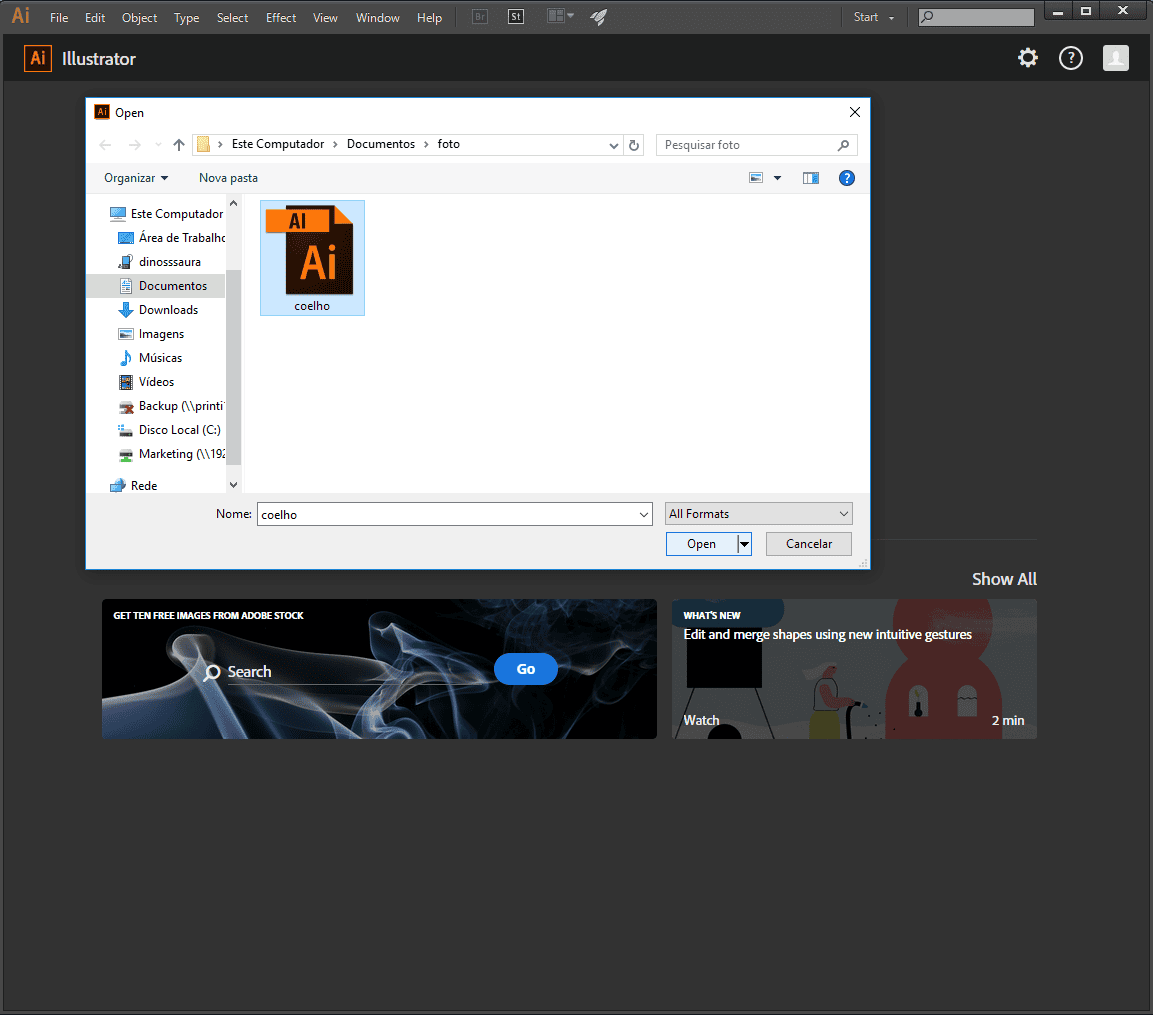Click the Open button in dialog
The width and height of the screenshot is (1153, 1015).
pos(702,544)
